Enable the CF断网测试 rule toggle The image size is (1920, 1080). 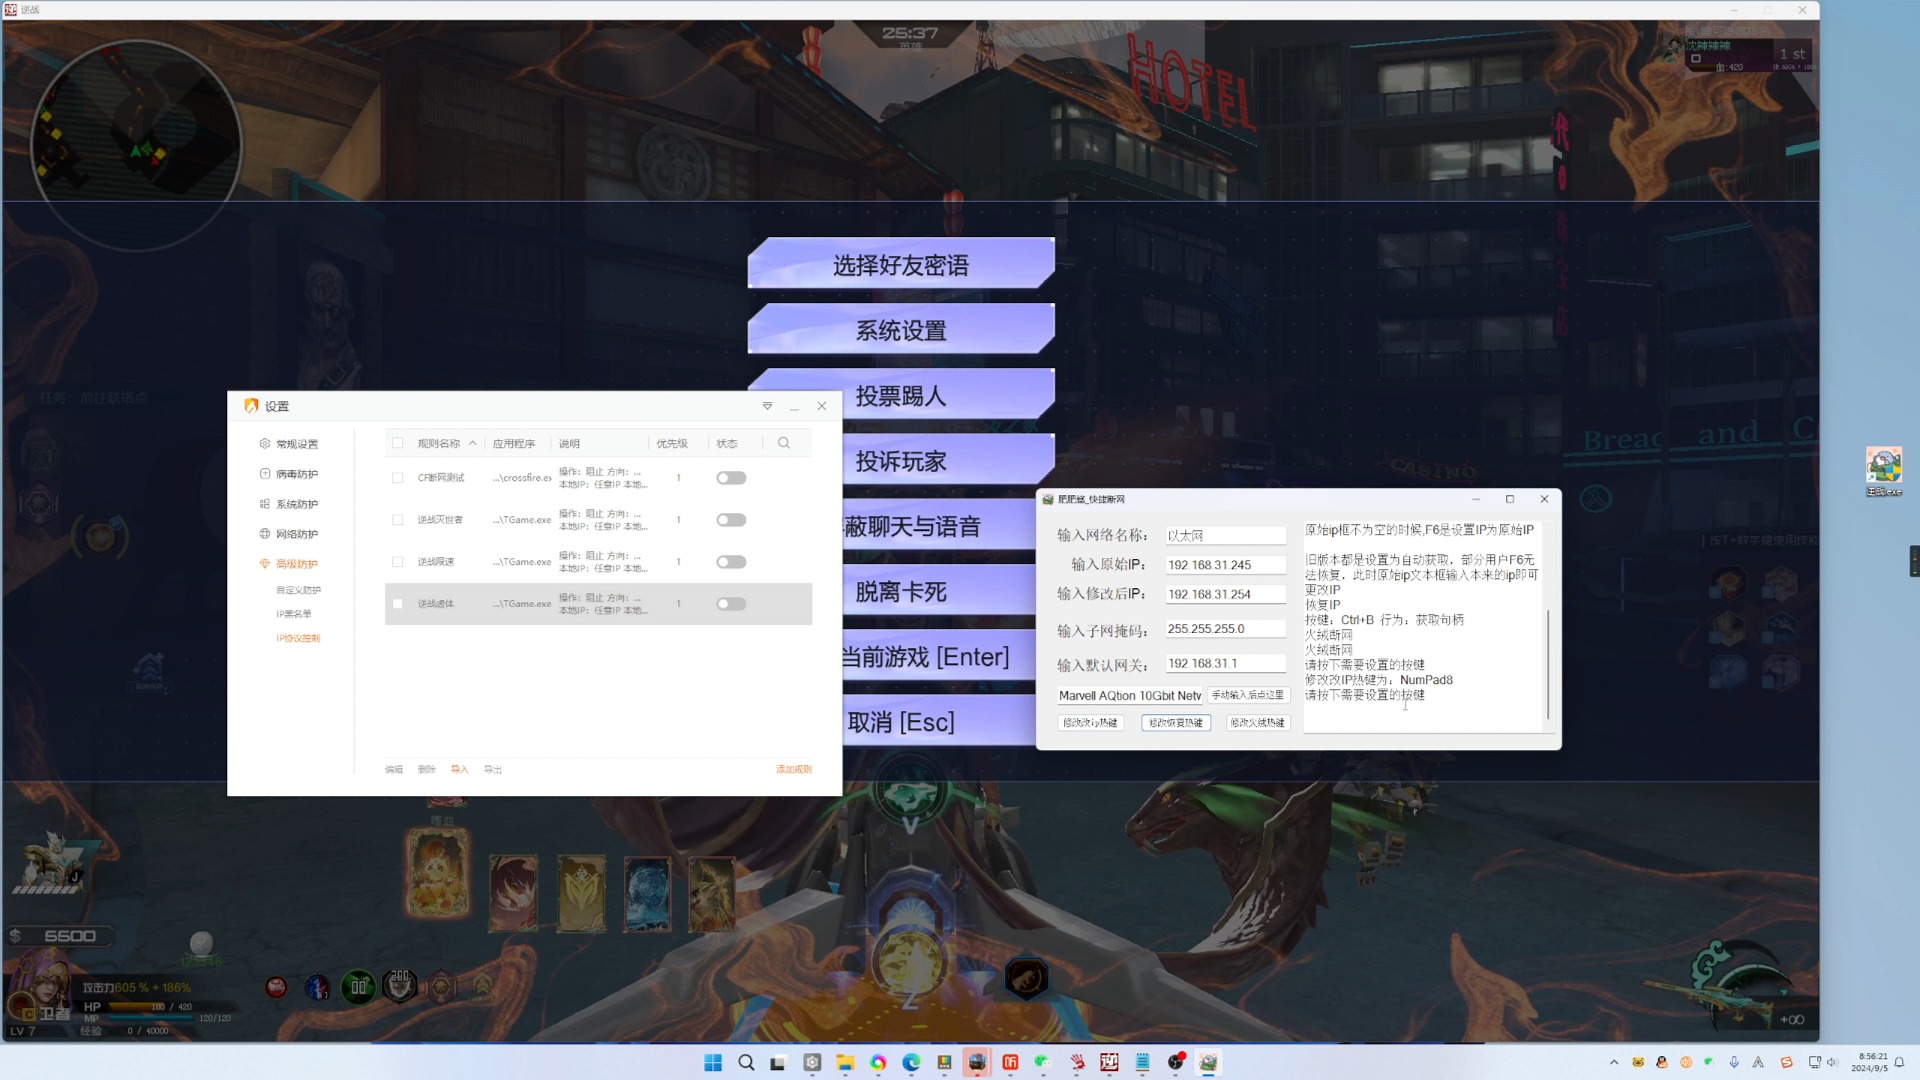(731, 478)
